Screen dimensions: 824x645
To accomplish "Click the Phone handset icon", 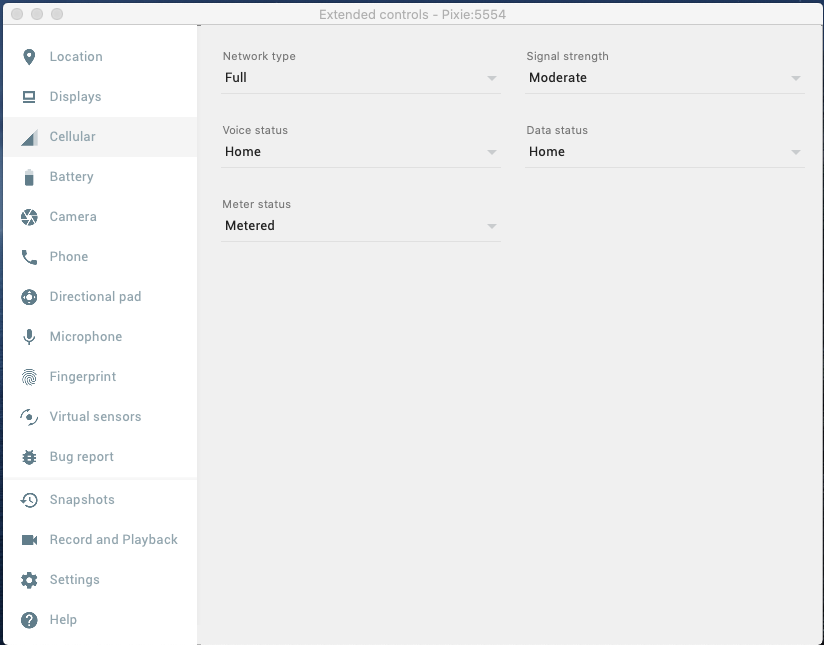I will coord(29,257).
